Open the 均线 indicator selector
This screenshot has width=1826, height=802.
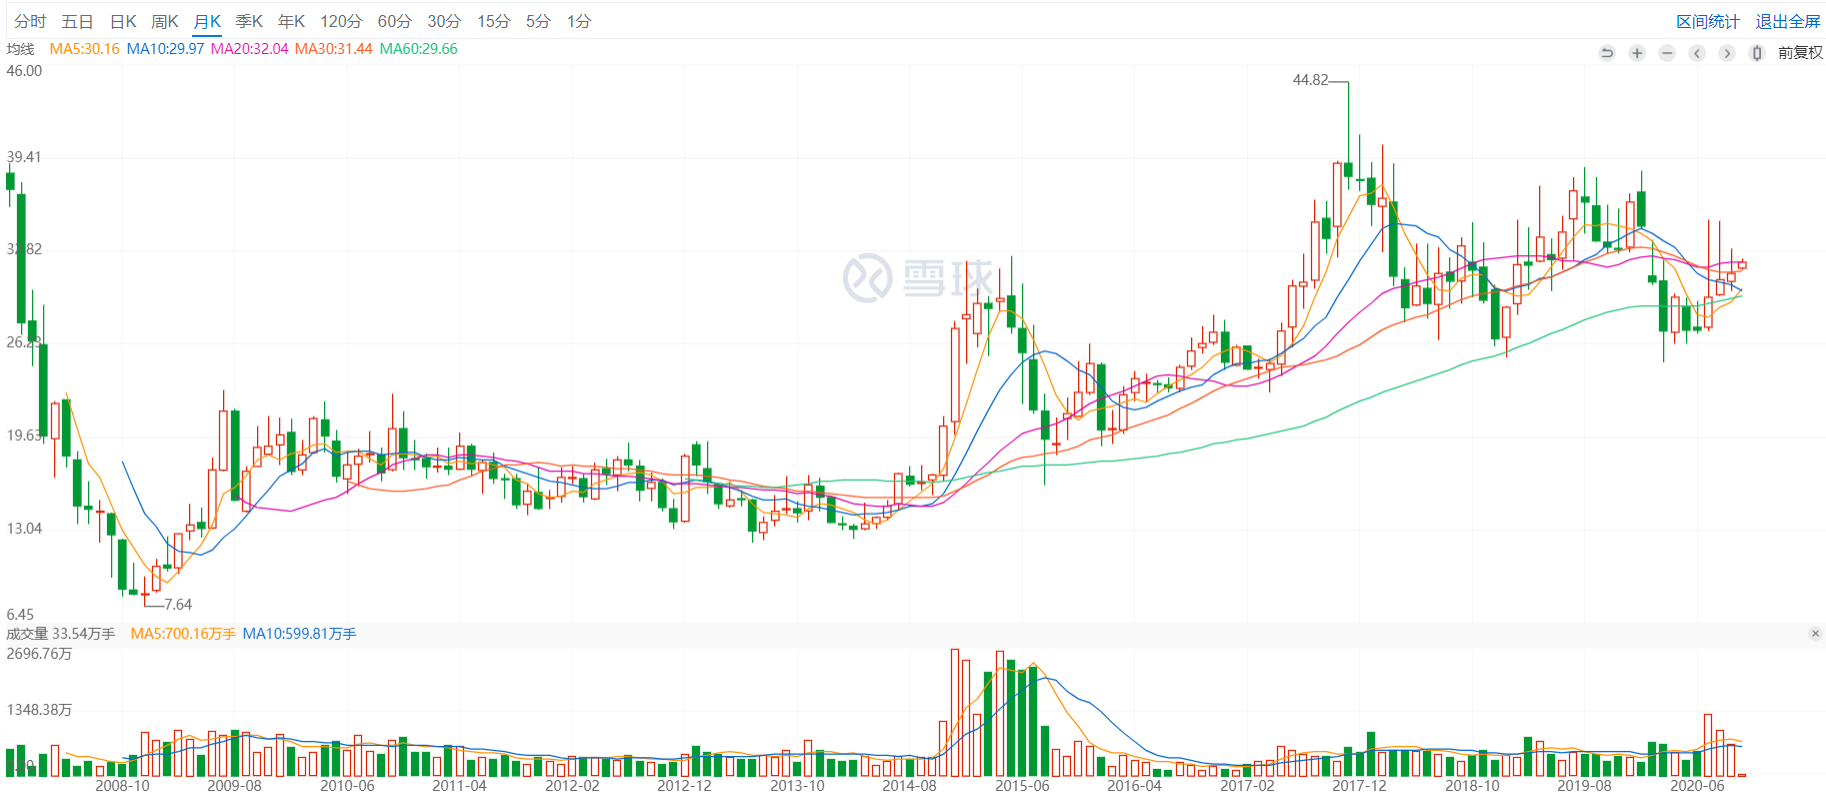pyautogui.click(x=20, y=49)
